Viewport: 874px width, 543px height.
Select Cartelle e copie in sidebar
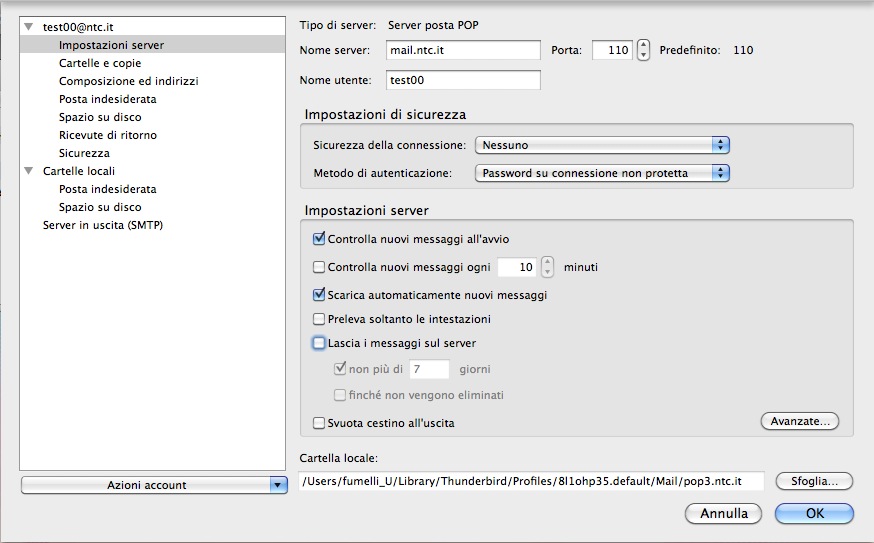tap(98, 63)
